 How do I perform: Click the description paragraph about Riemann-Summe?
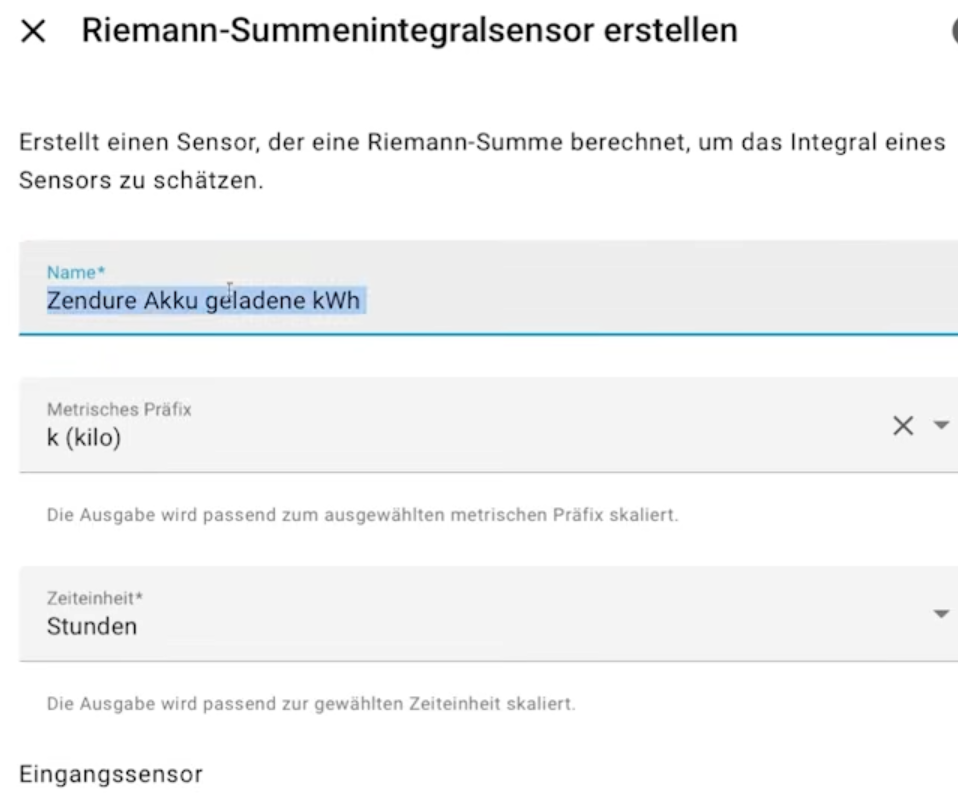coord(482,161)
